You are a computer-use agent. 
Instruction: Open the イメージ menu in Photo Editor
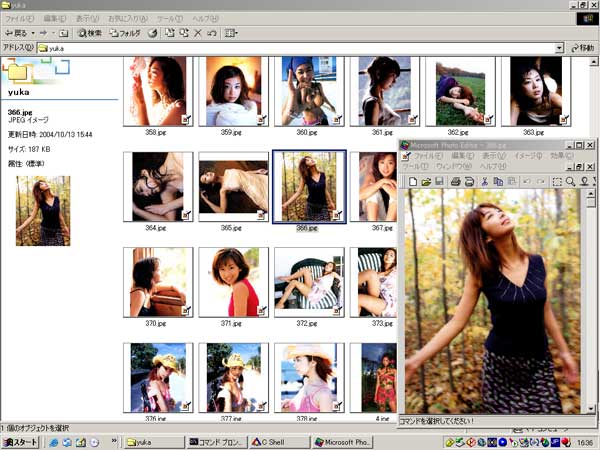528,156
